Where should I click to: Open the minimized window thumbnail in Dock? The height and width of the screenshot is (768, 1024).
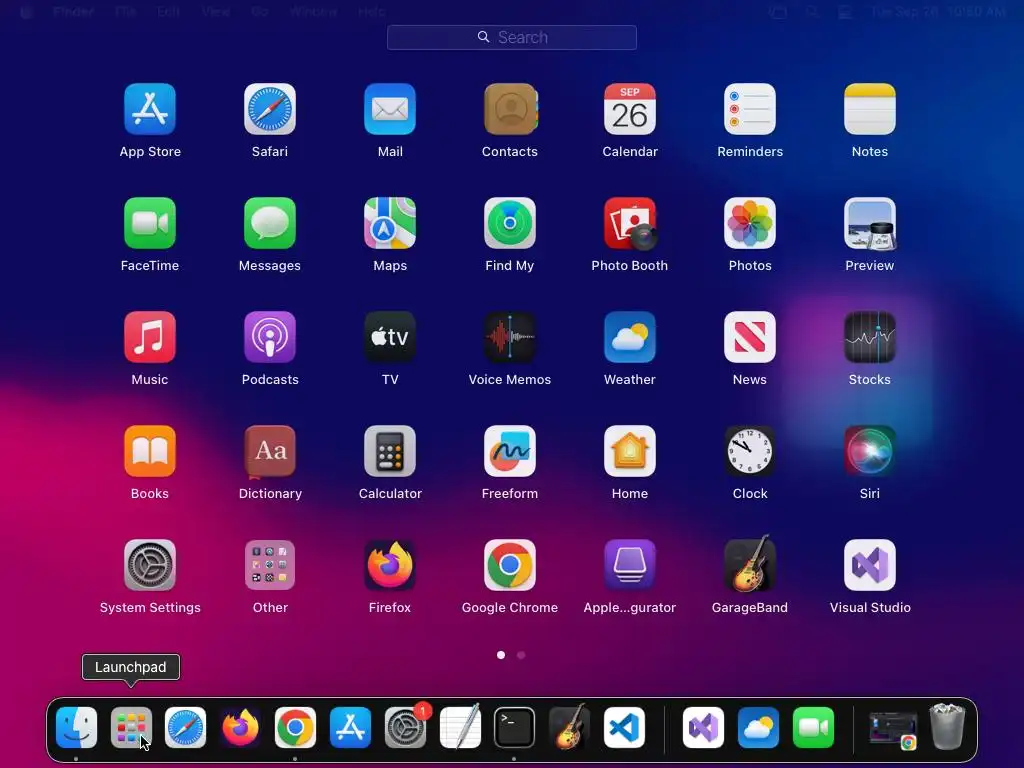[x=893, y=729]
